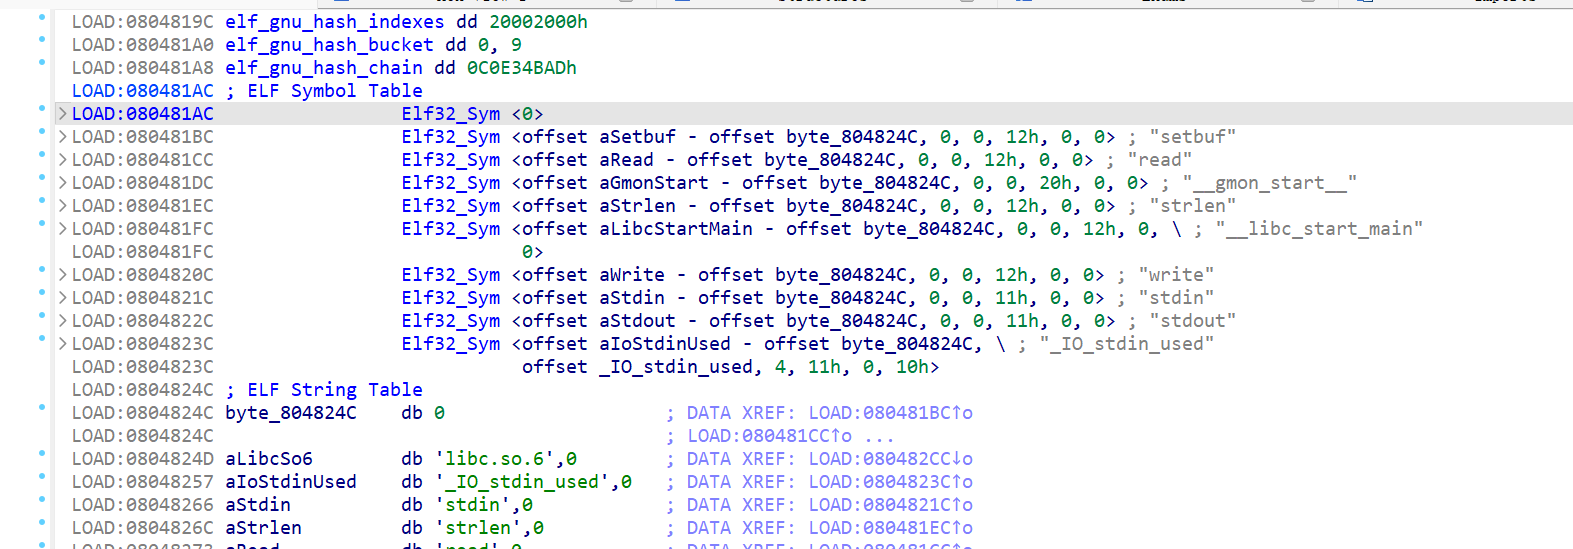Expand the __gmon_start__ symbol row at LOAD:080481DC

(63, 183)
